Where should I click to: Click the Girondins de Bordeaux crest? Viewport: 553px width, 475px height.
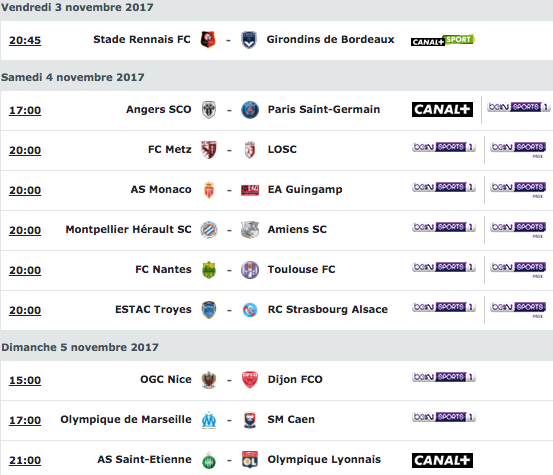click(249, 39)
